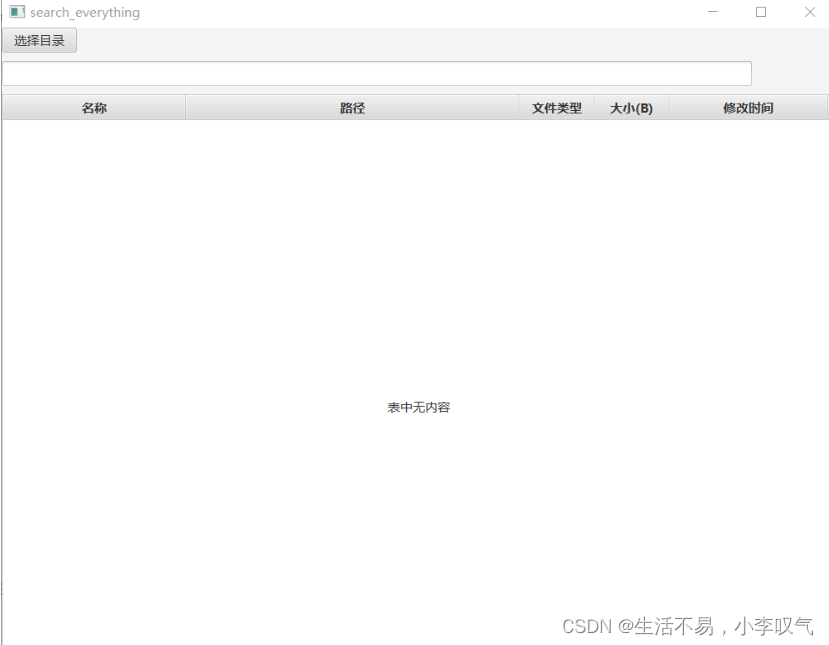Sort by the 大小(B) column header
This screenshot has width=829, height=645.
[631, 108]
